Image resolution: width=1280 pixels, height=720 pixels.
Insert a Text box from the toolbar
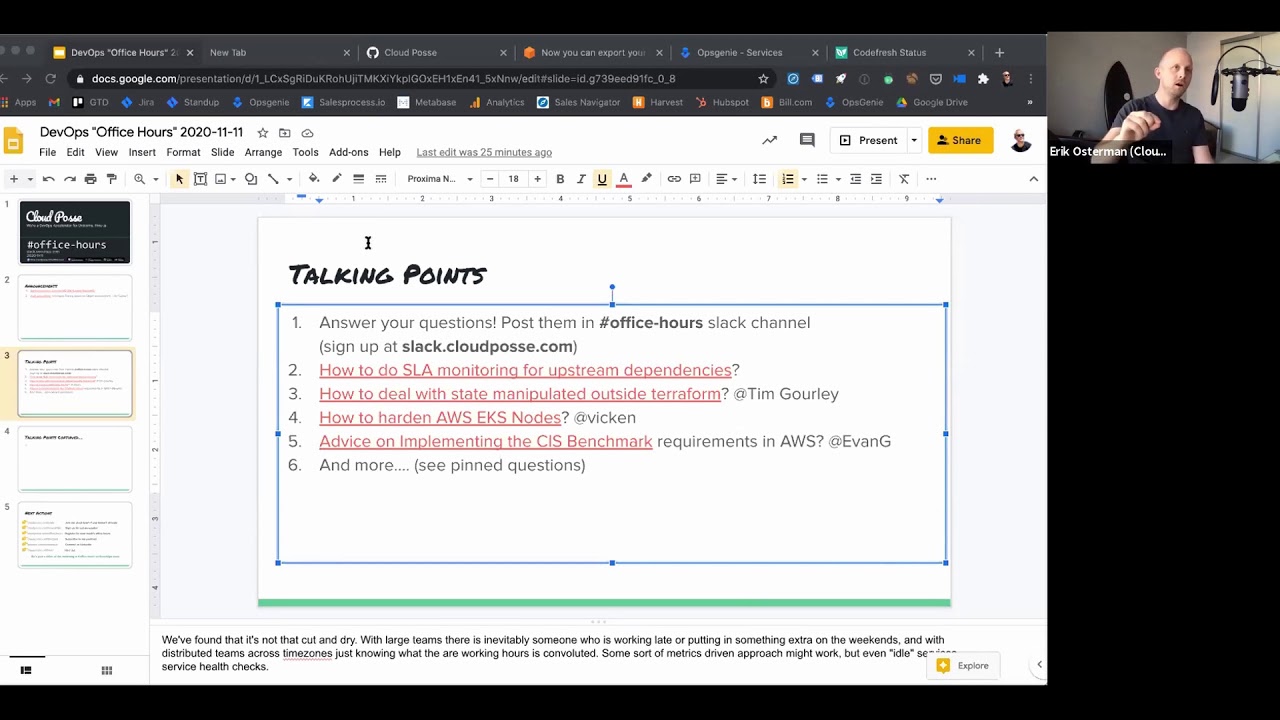point(200,179)
